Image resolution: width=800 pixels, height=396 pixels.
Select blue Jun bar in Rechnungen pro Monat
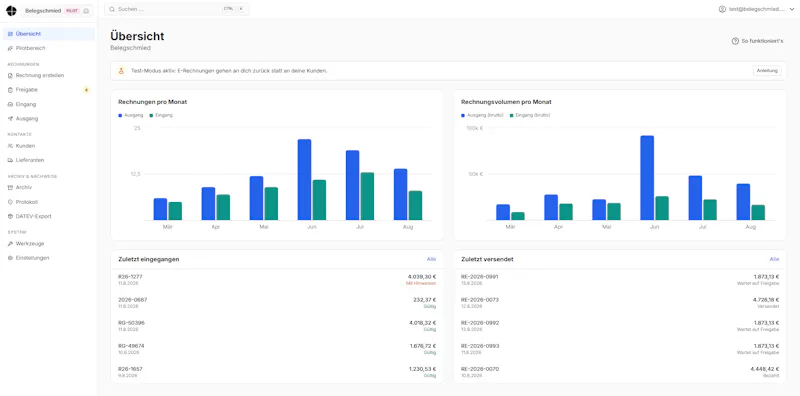[304, 180]
